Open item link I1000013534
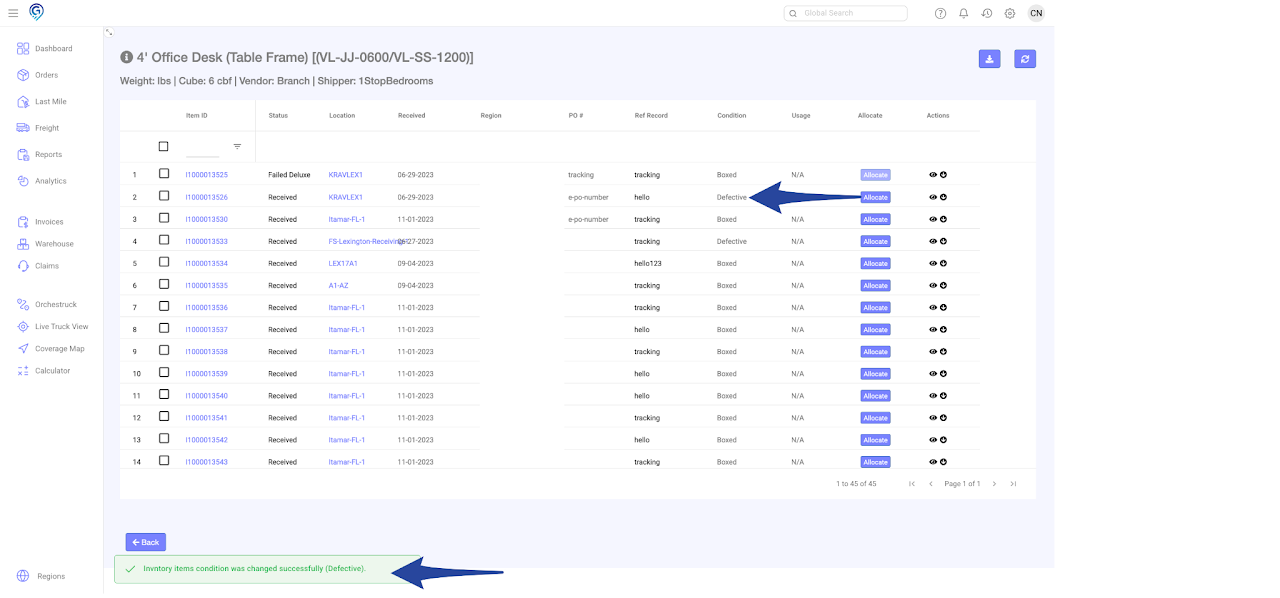 [x=207, y=263]
